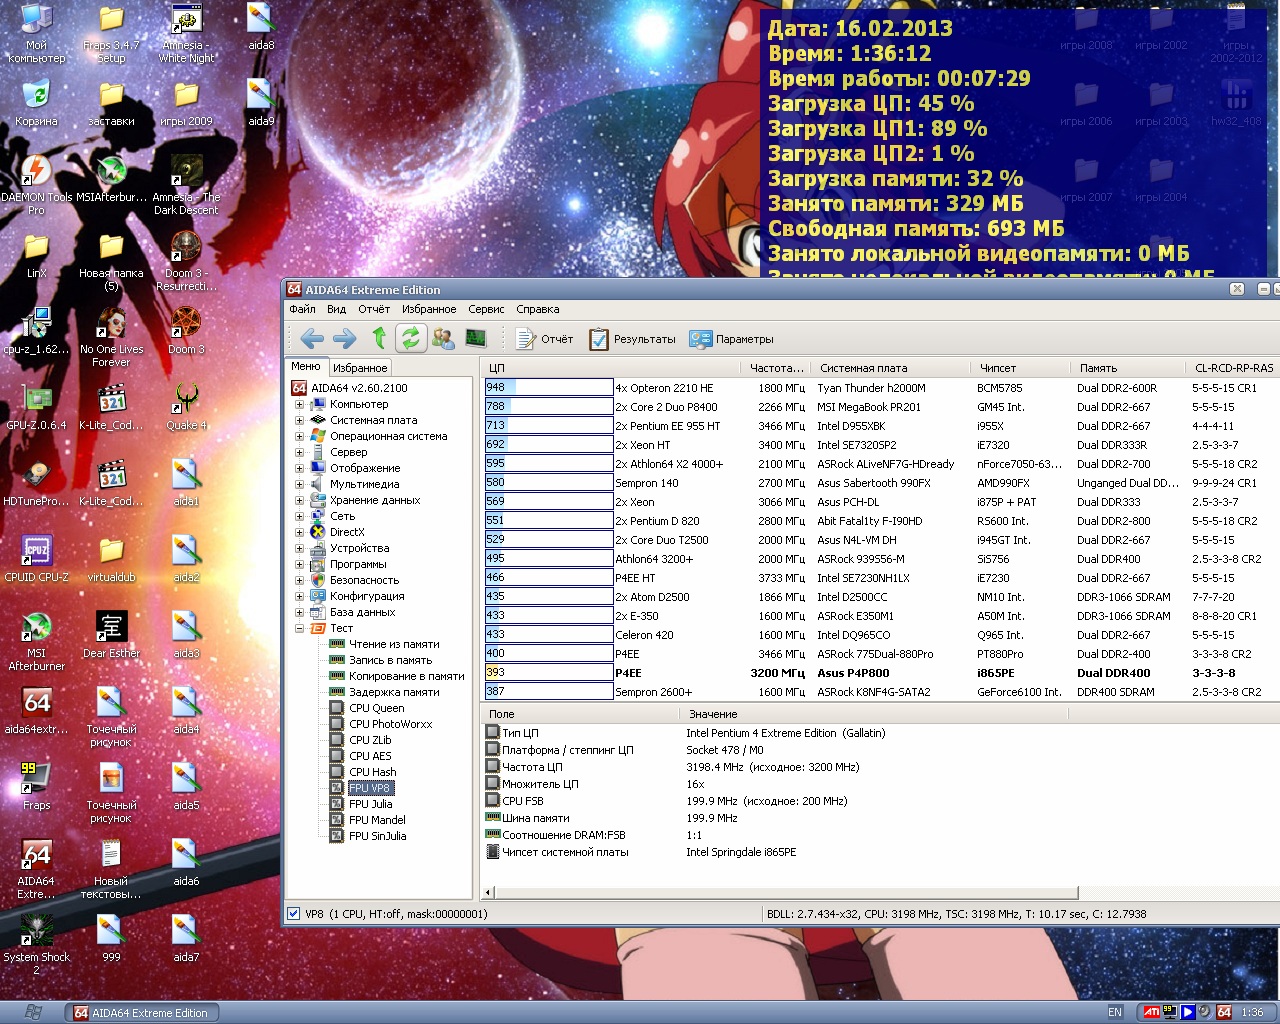Expand the Системная плата tree node
Image resolution: width=1280 pixels, height=1024 pixels.
pyautogui.click(x=299, y=420)
